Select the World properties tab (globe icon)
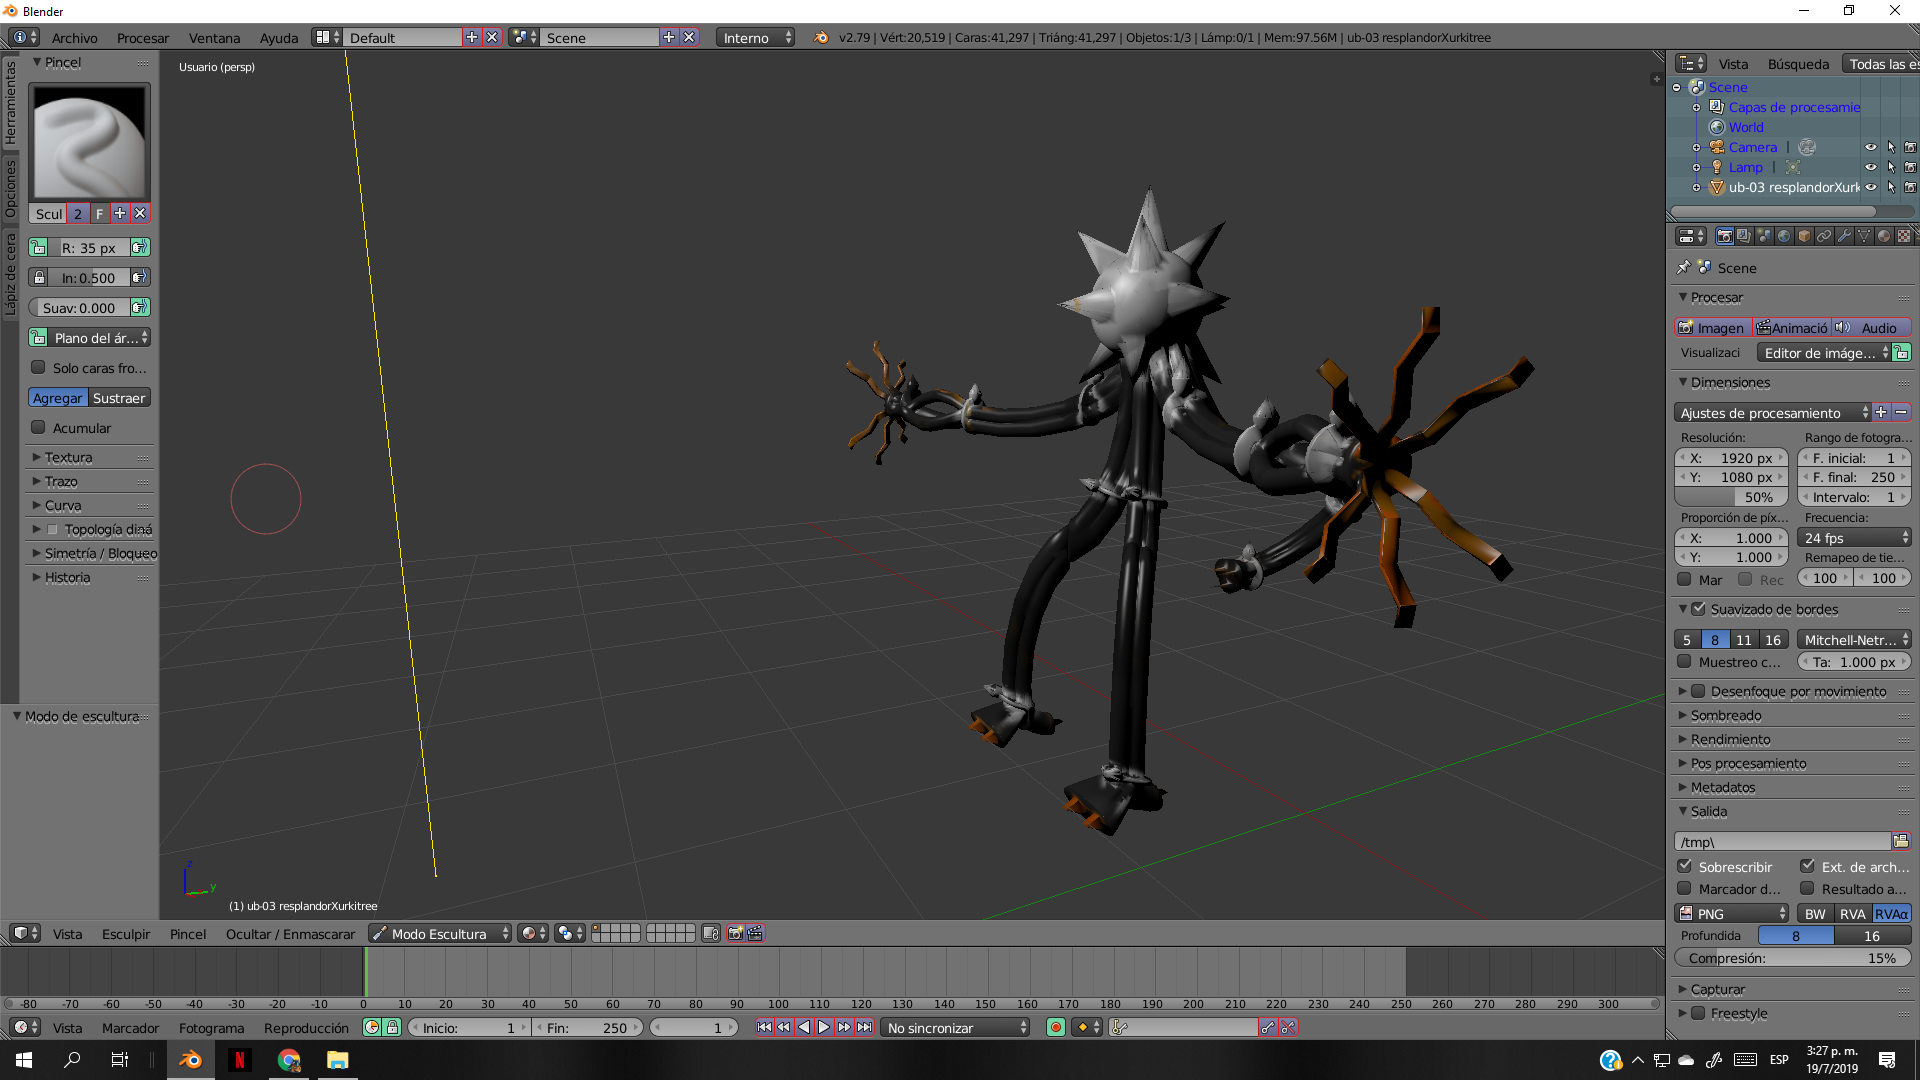Viewport: 1920px width, 1080px height. (1783, 236)
